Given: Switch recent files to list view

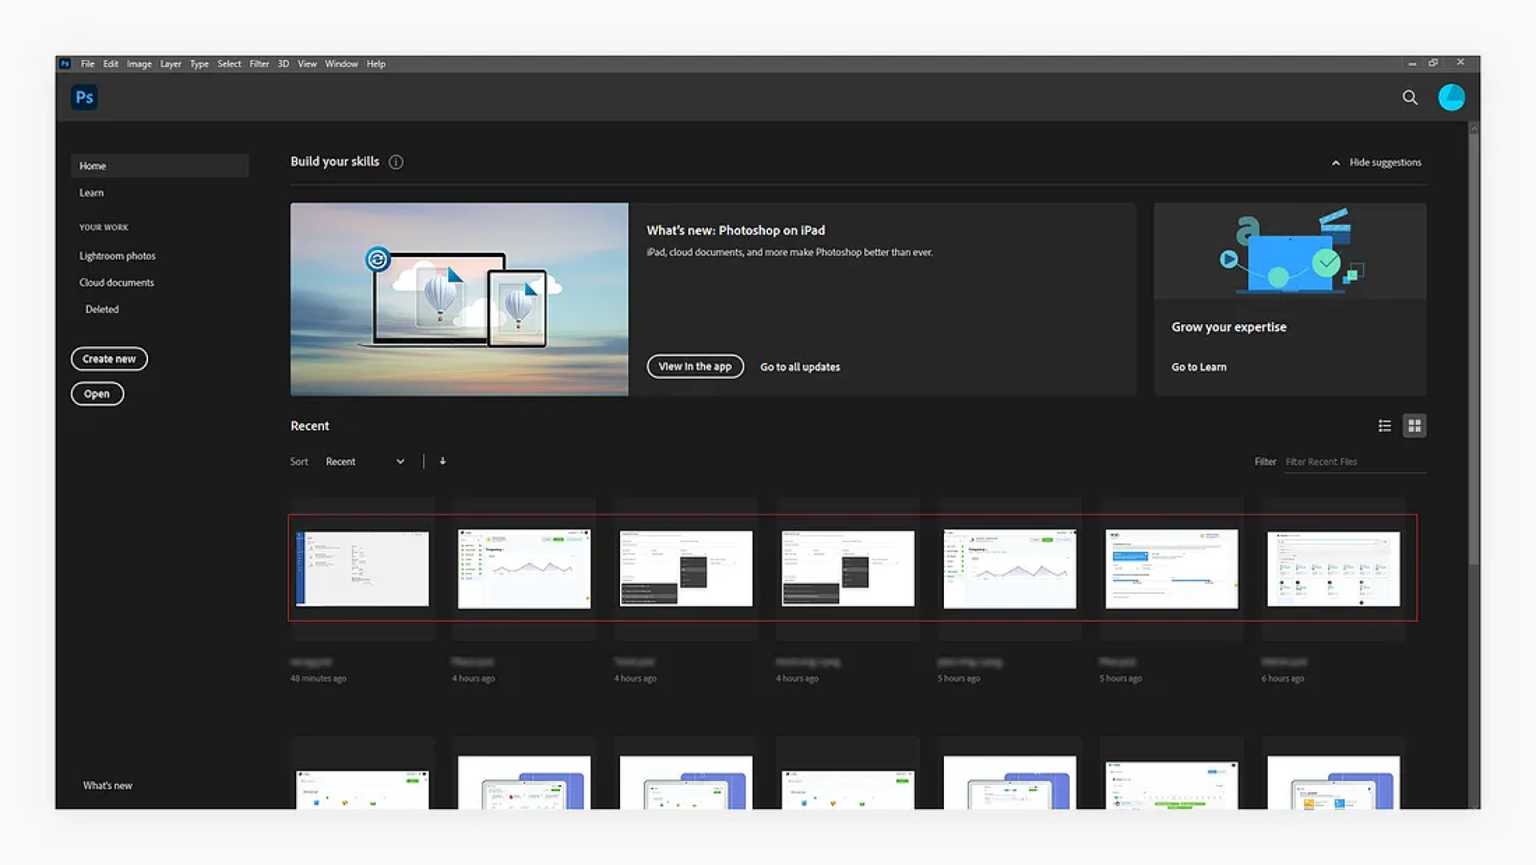Looking at the screenshot, I should pos(1385,426).
